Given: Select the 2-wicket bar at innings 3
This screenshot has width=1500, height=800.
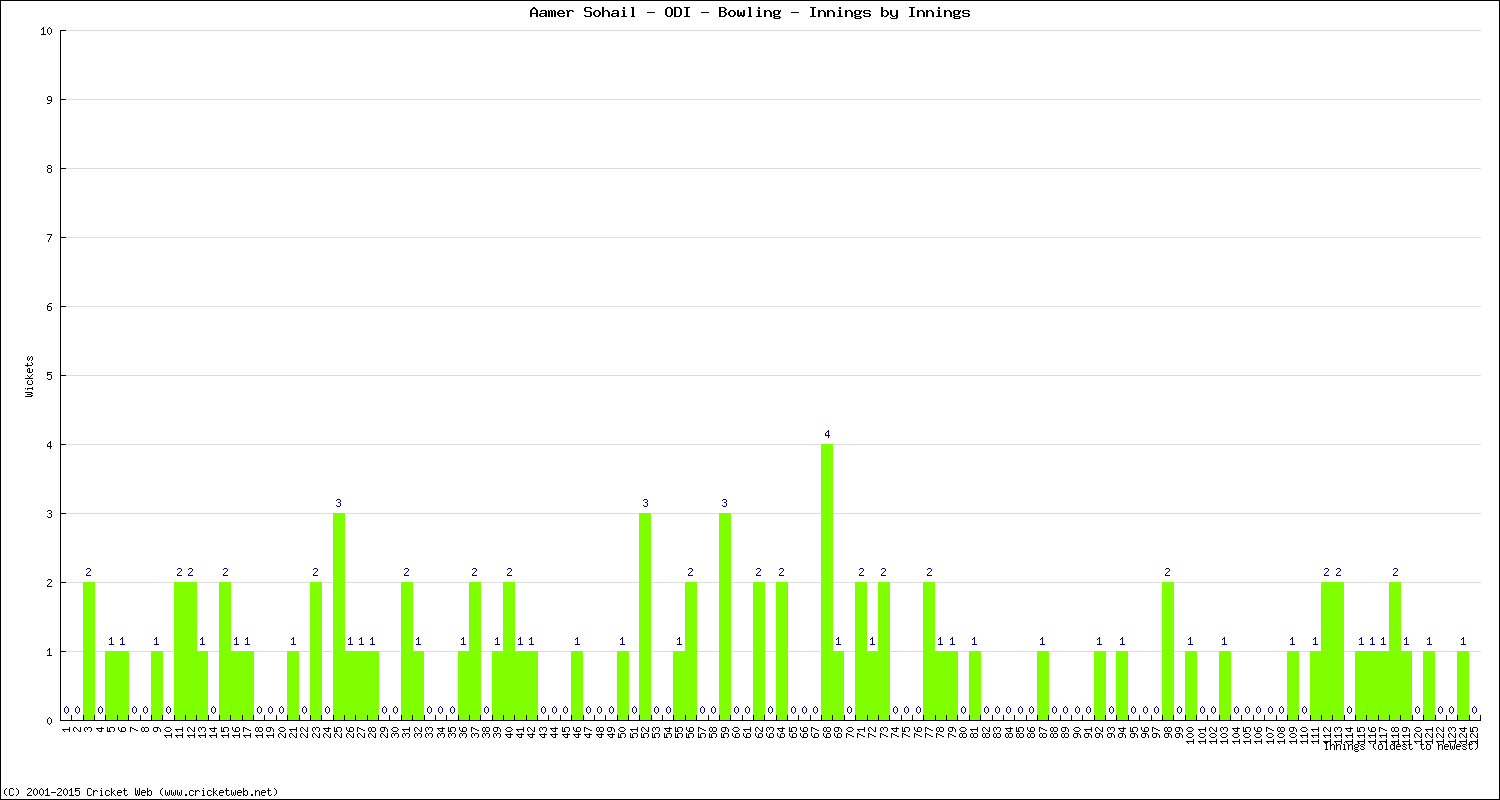Looking at the screenshot, I should 89,651.
